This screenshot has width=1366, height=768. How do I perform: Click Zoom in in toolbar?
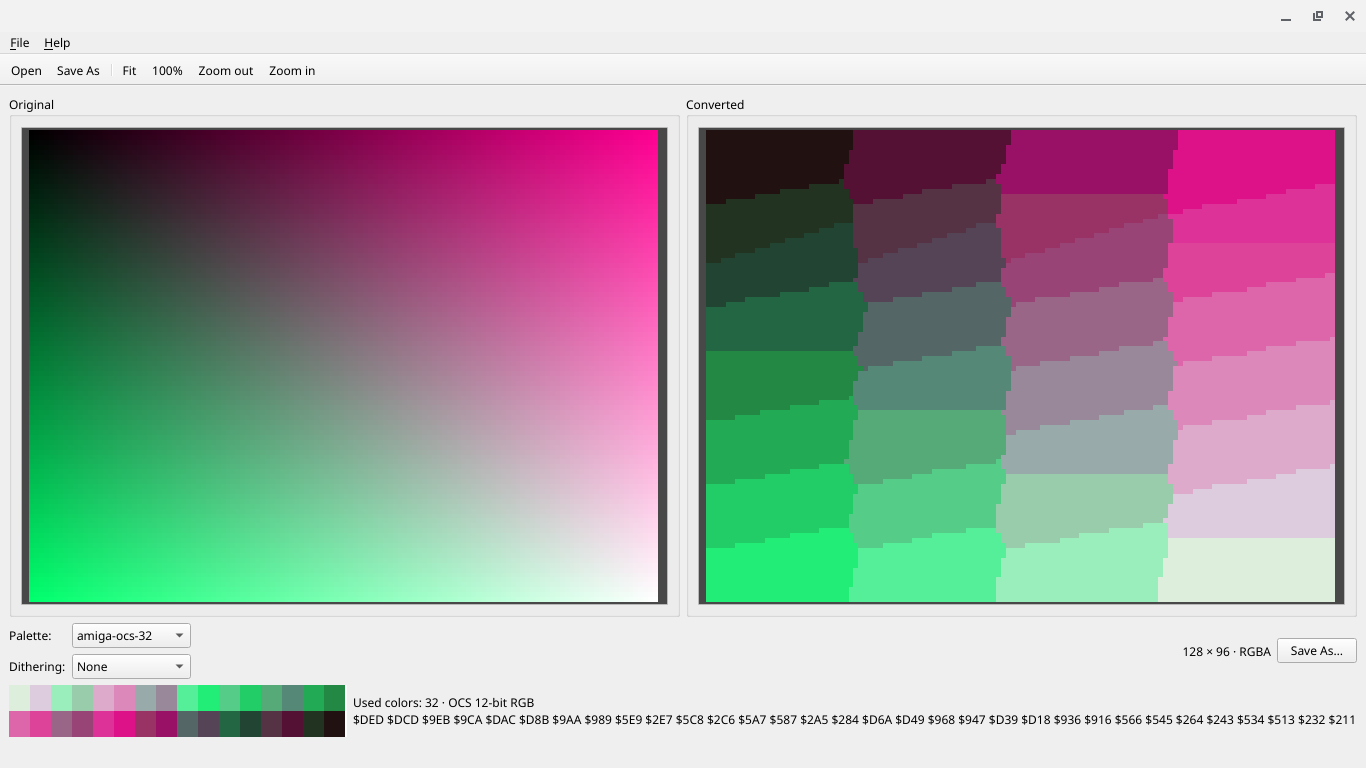[x=292, y=71]
